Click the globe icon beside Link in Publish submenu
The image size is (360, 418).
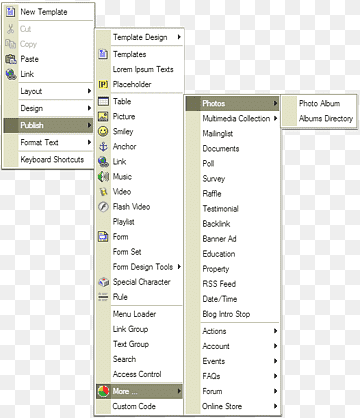(103, 162)
